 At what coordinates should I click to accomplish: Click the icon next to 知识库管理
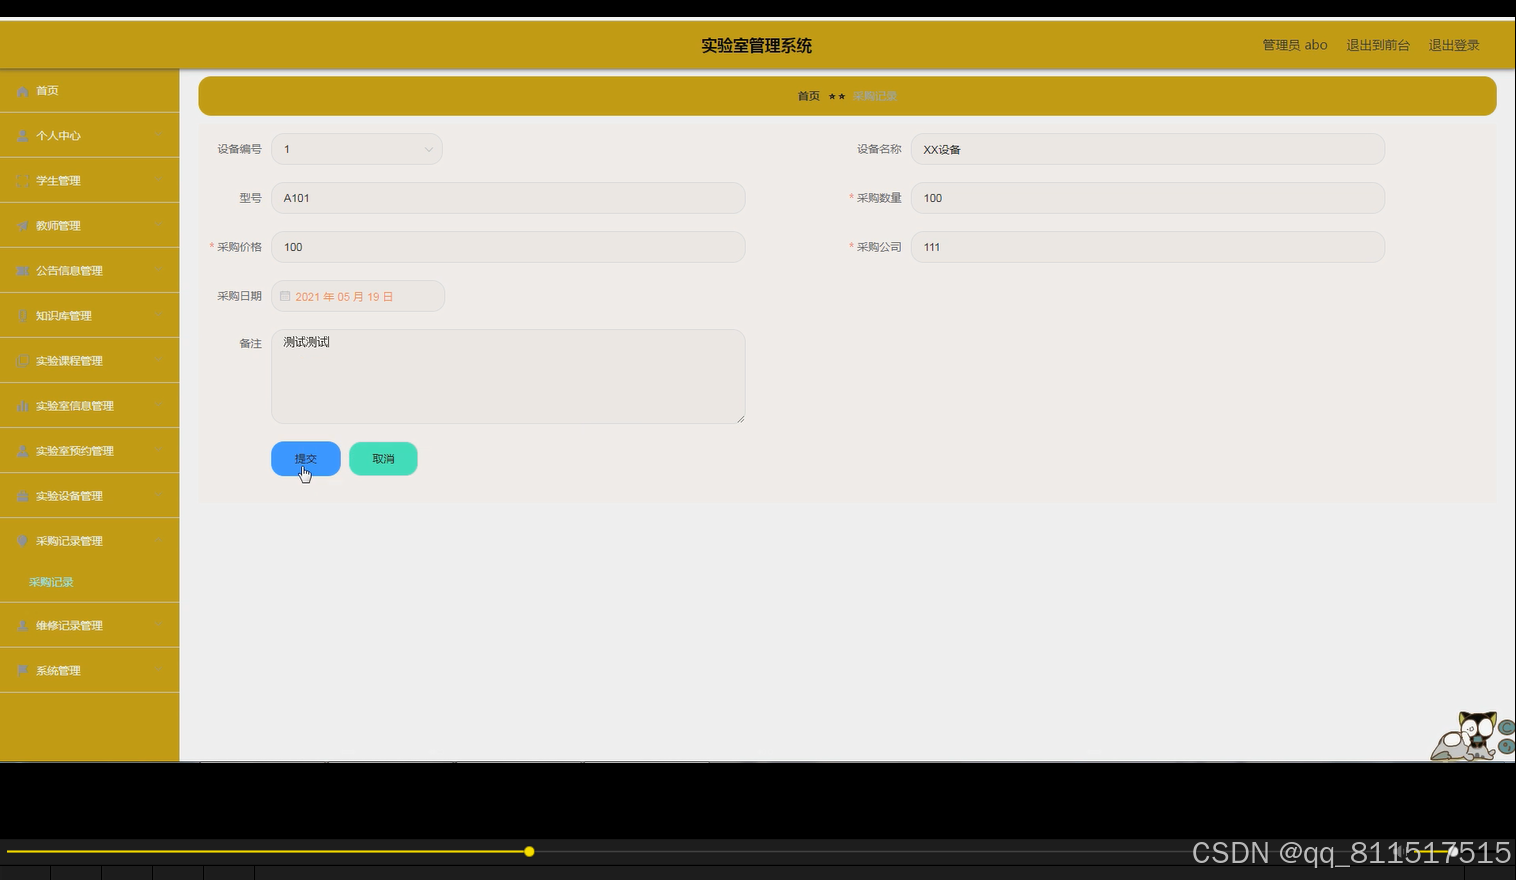pos(23,316)
